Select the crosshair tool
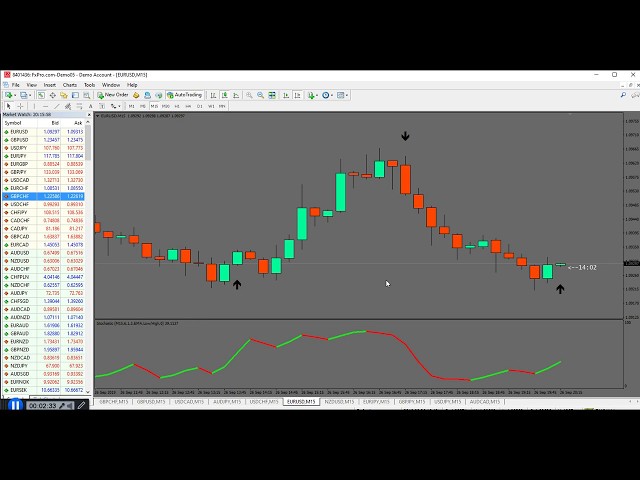The width and height of the screenshot is (640, 480). 20,106
